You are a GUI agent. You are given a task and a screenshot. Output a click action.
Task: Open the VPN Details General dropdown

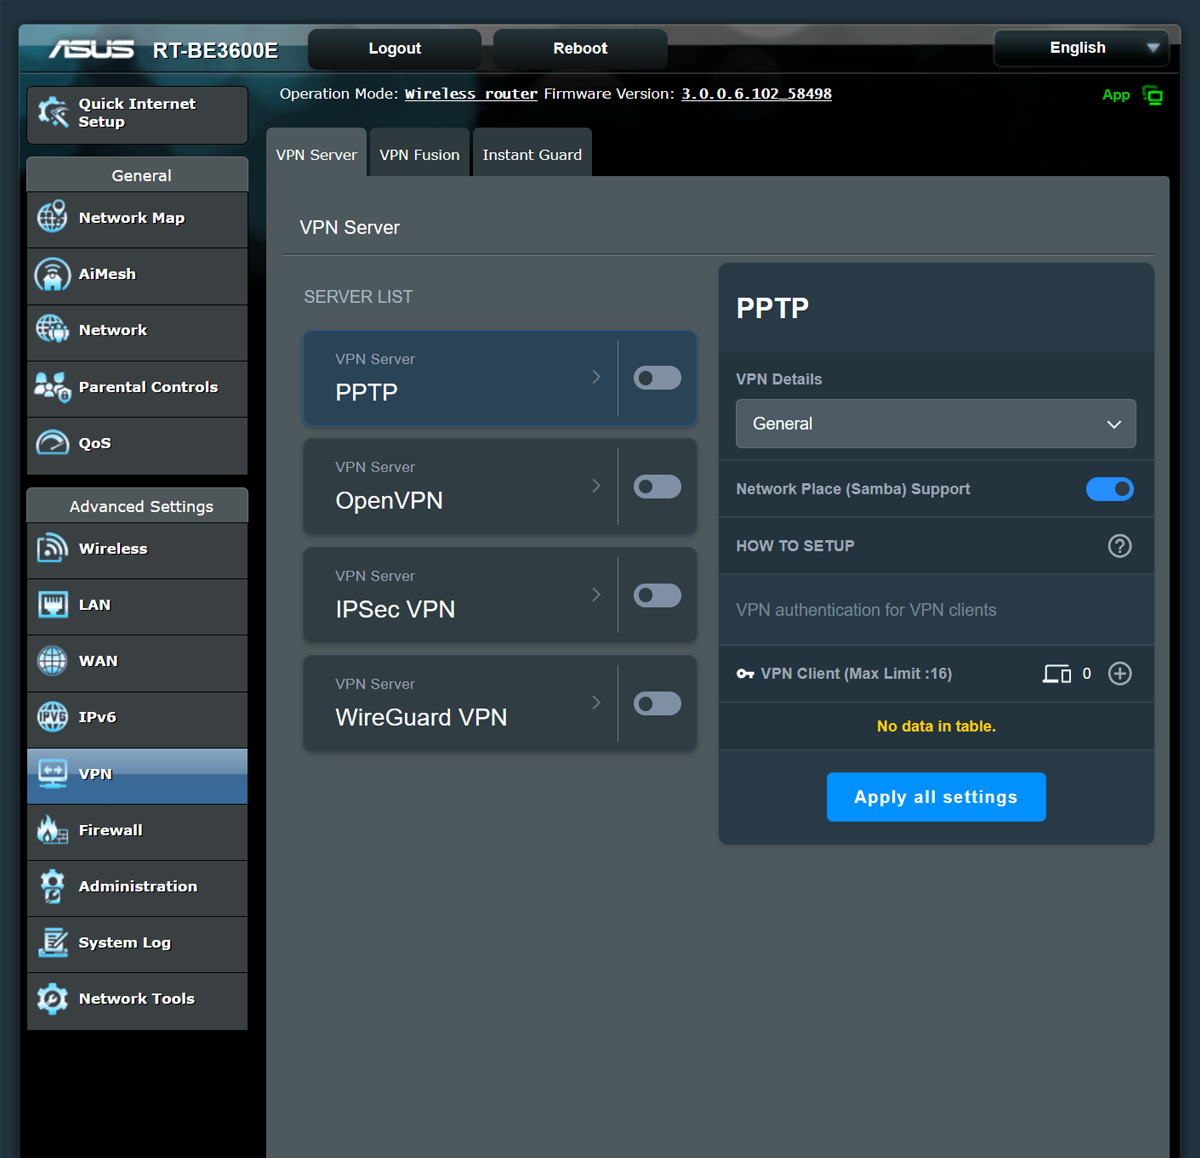[936, 424]
